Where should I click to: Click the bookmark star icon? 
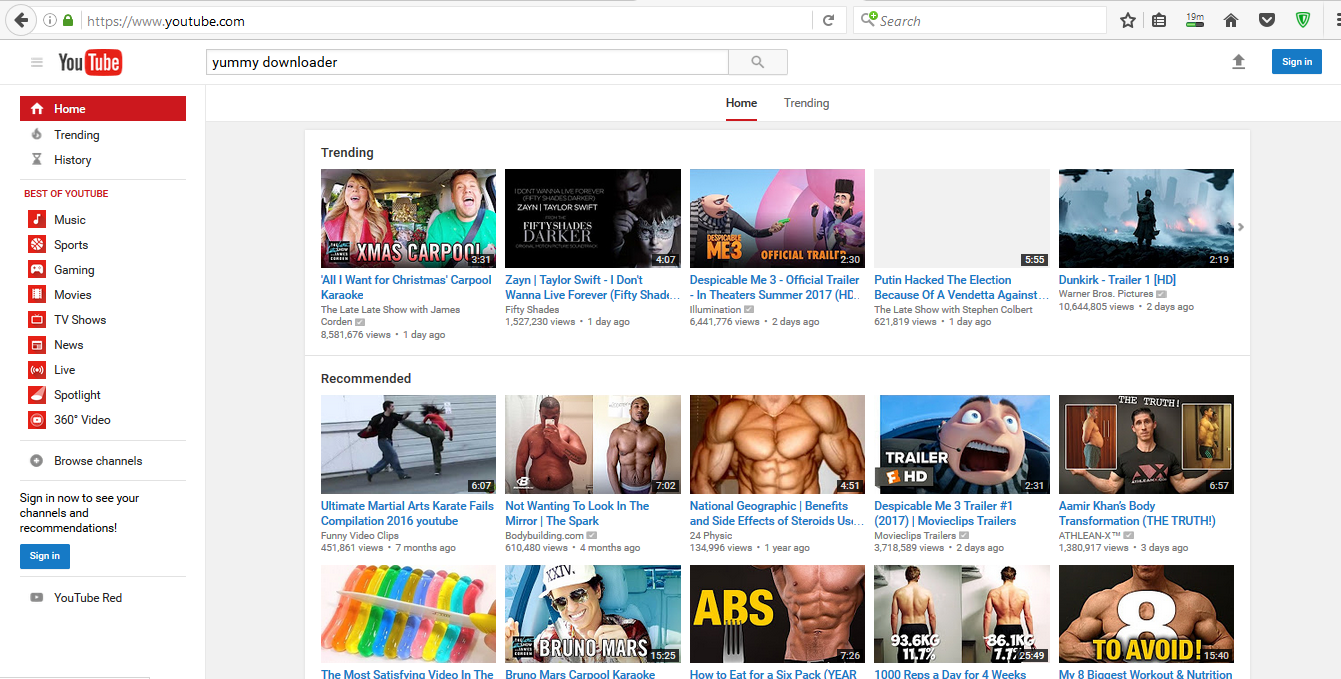1127,20
